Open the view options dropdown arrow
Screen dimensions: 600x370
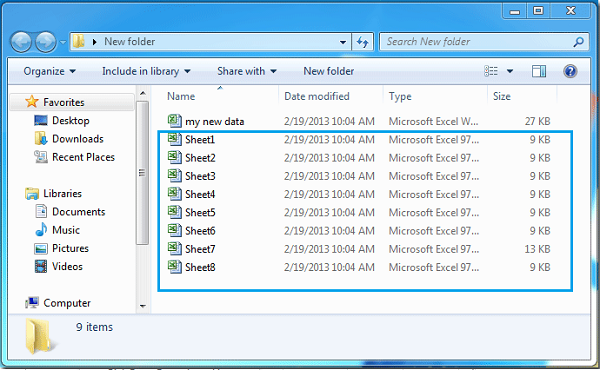click(510, 71)
